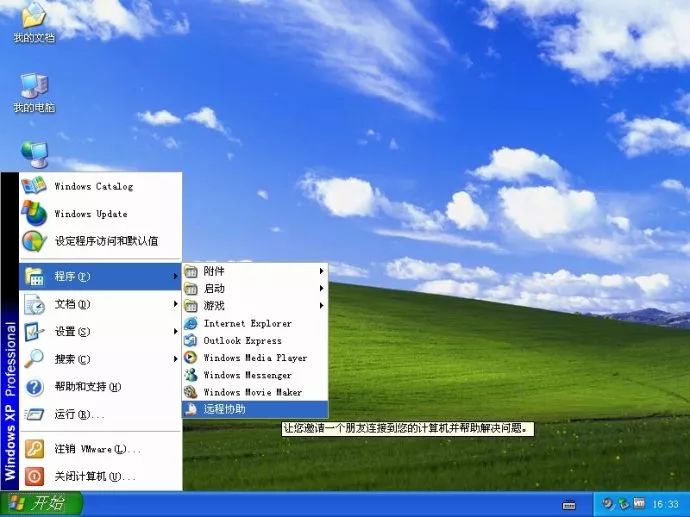Select the highlighted 远程协助 entry
The height and width of the screenshot is (517, 690).
255,409
